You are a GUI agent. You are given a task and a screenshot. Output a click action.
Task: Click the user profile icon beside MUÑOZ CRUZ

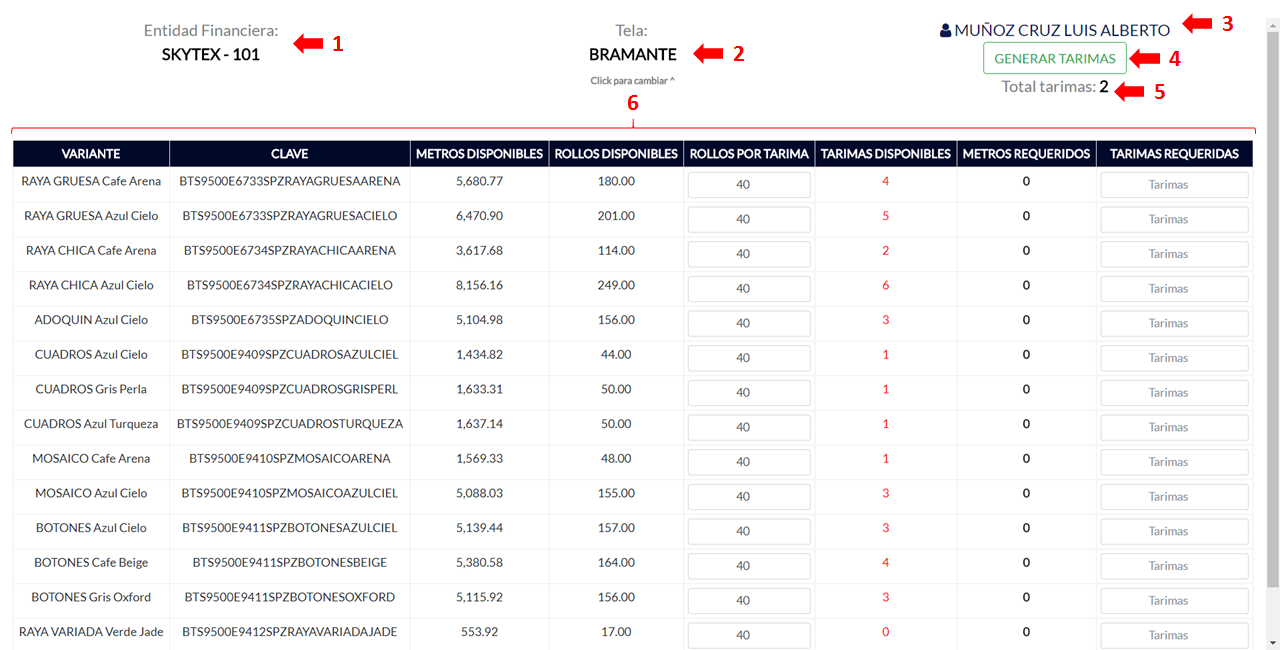[946, 31]
